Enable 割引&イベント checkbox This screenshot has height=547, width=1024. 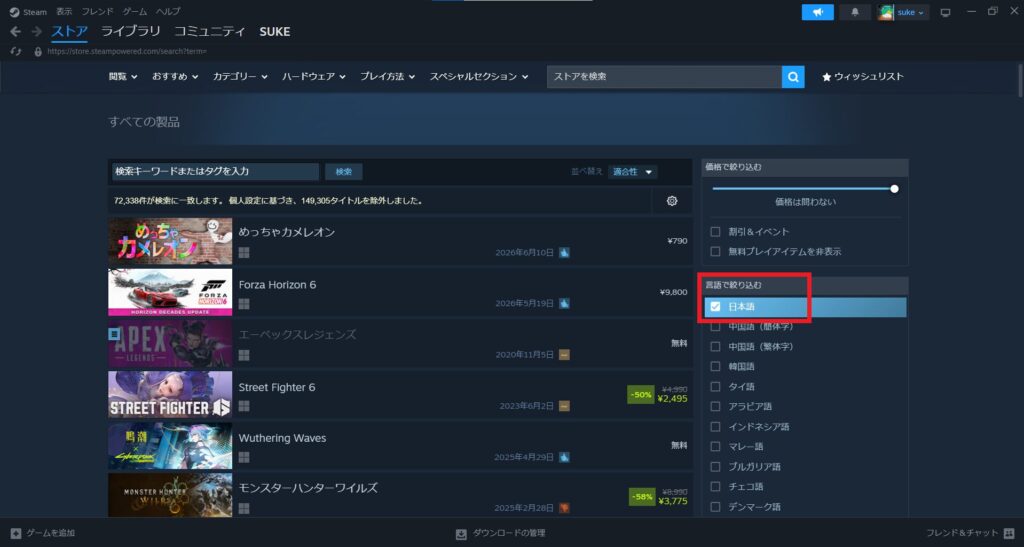715,232
